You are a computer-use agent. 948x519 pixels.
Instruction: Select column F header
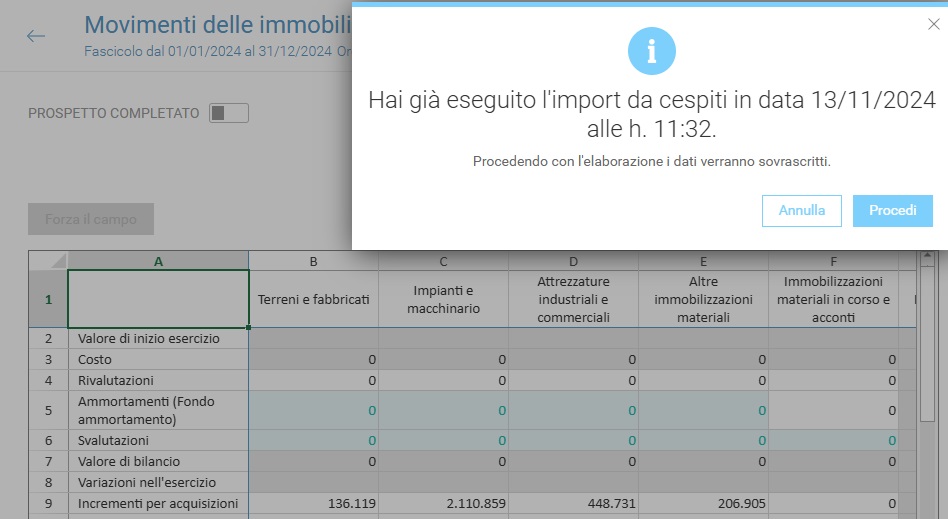coord(833,261)
